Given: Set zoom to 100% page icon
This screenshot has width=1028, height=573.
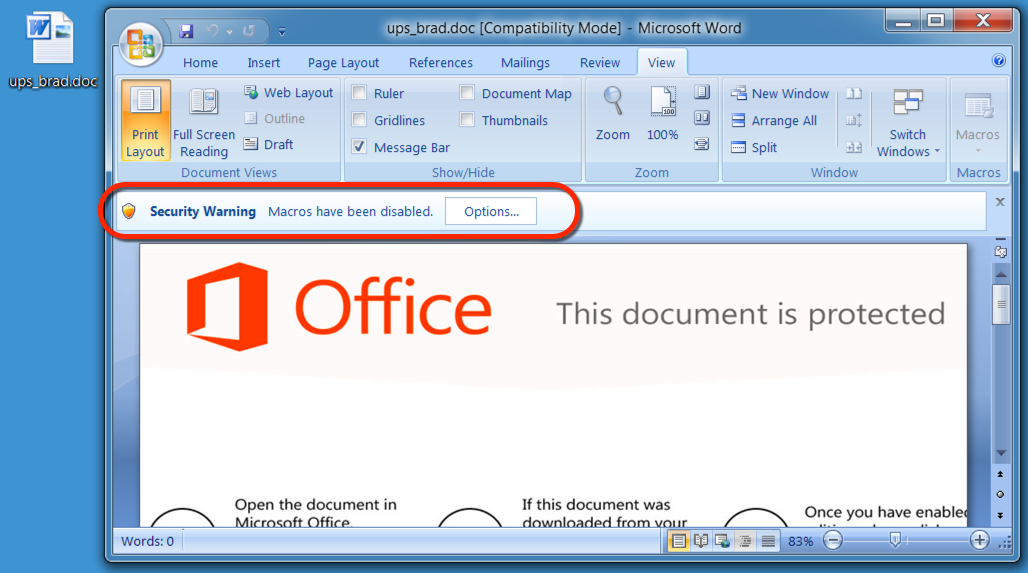Looking at the screenshot, I should click(662, 115).
